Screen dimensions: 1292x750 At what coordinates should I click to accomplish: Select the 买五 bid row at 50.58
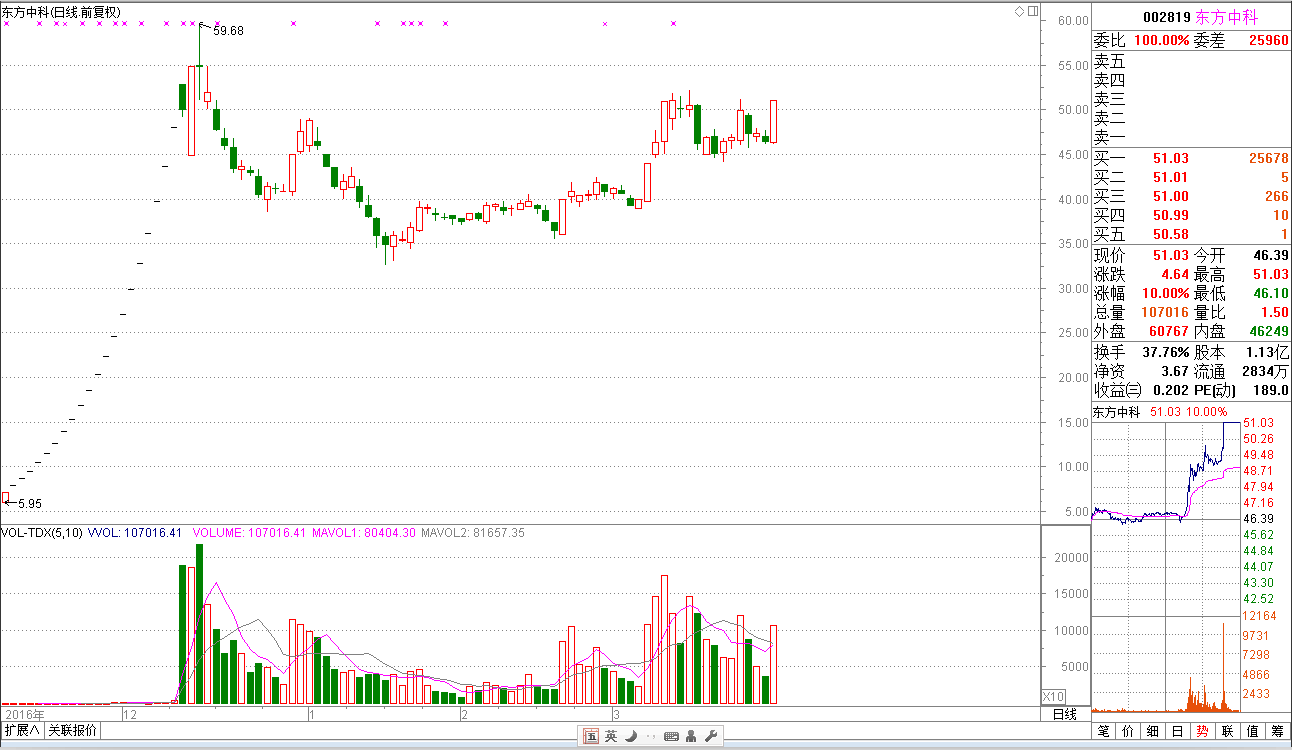[1191, 235]
